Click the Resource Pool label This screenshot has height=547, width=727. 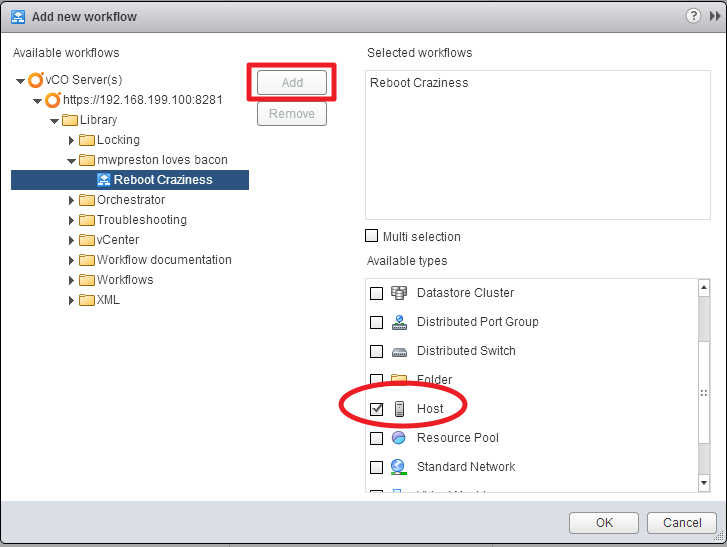point(458,438)
